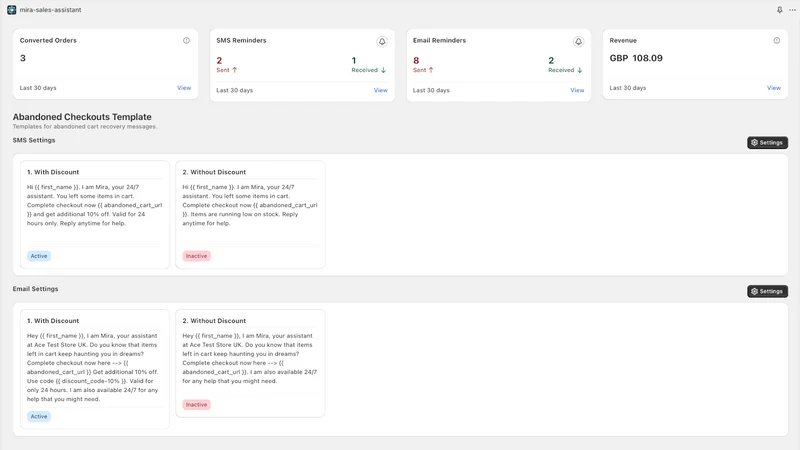Click Converted Orders count '3'
The height and width of the screenshot is (450, 800).
(x=22, y=58)
